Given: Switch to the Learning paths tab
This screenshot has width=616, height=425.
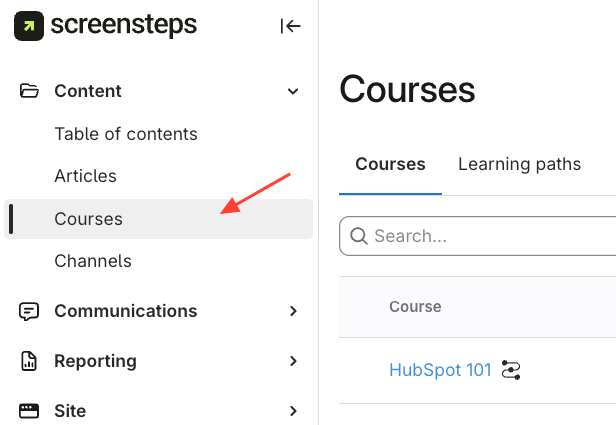Looking at the screenshot, I should tap(519, 164).
